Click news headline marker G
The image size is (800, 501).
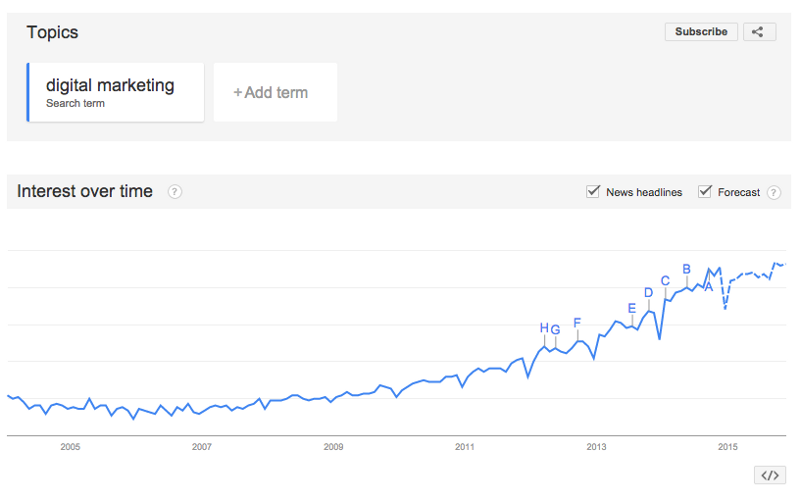pyautogui.click(x=556, y=328)
